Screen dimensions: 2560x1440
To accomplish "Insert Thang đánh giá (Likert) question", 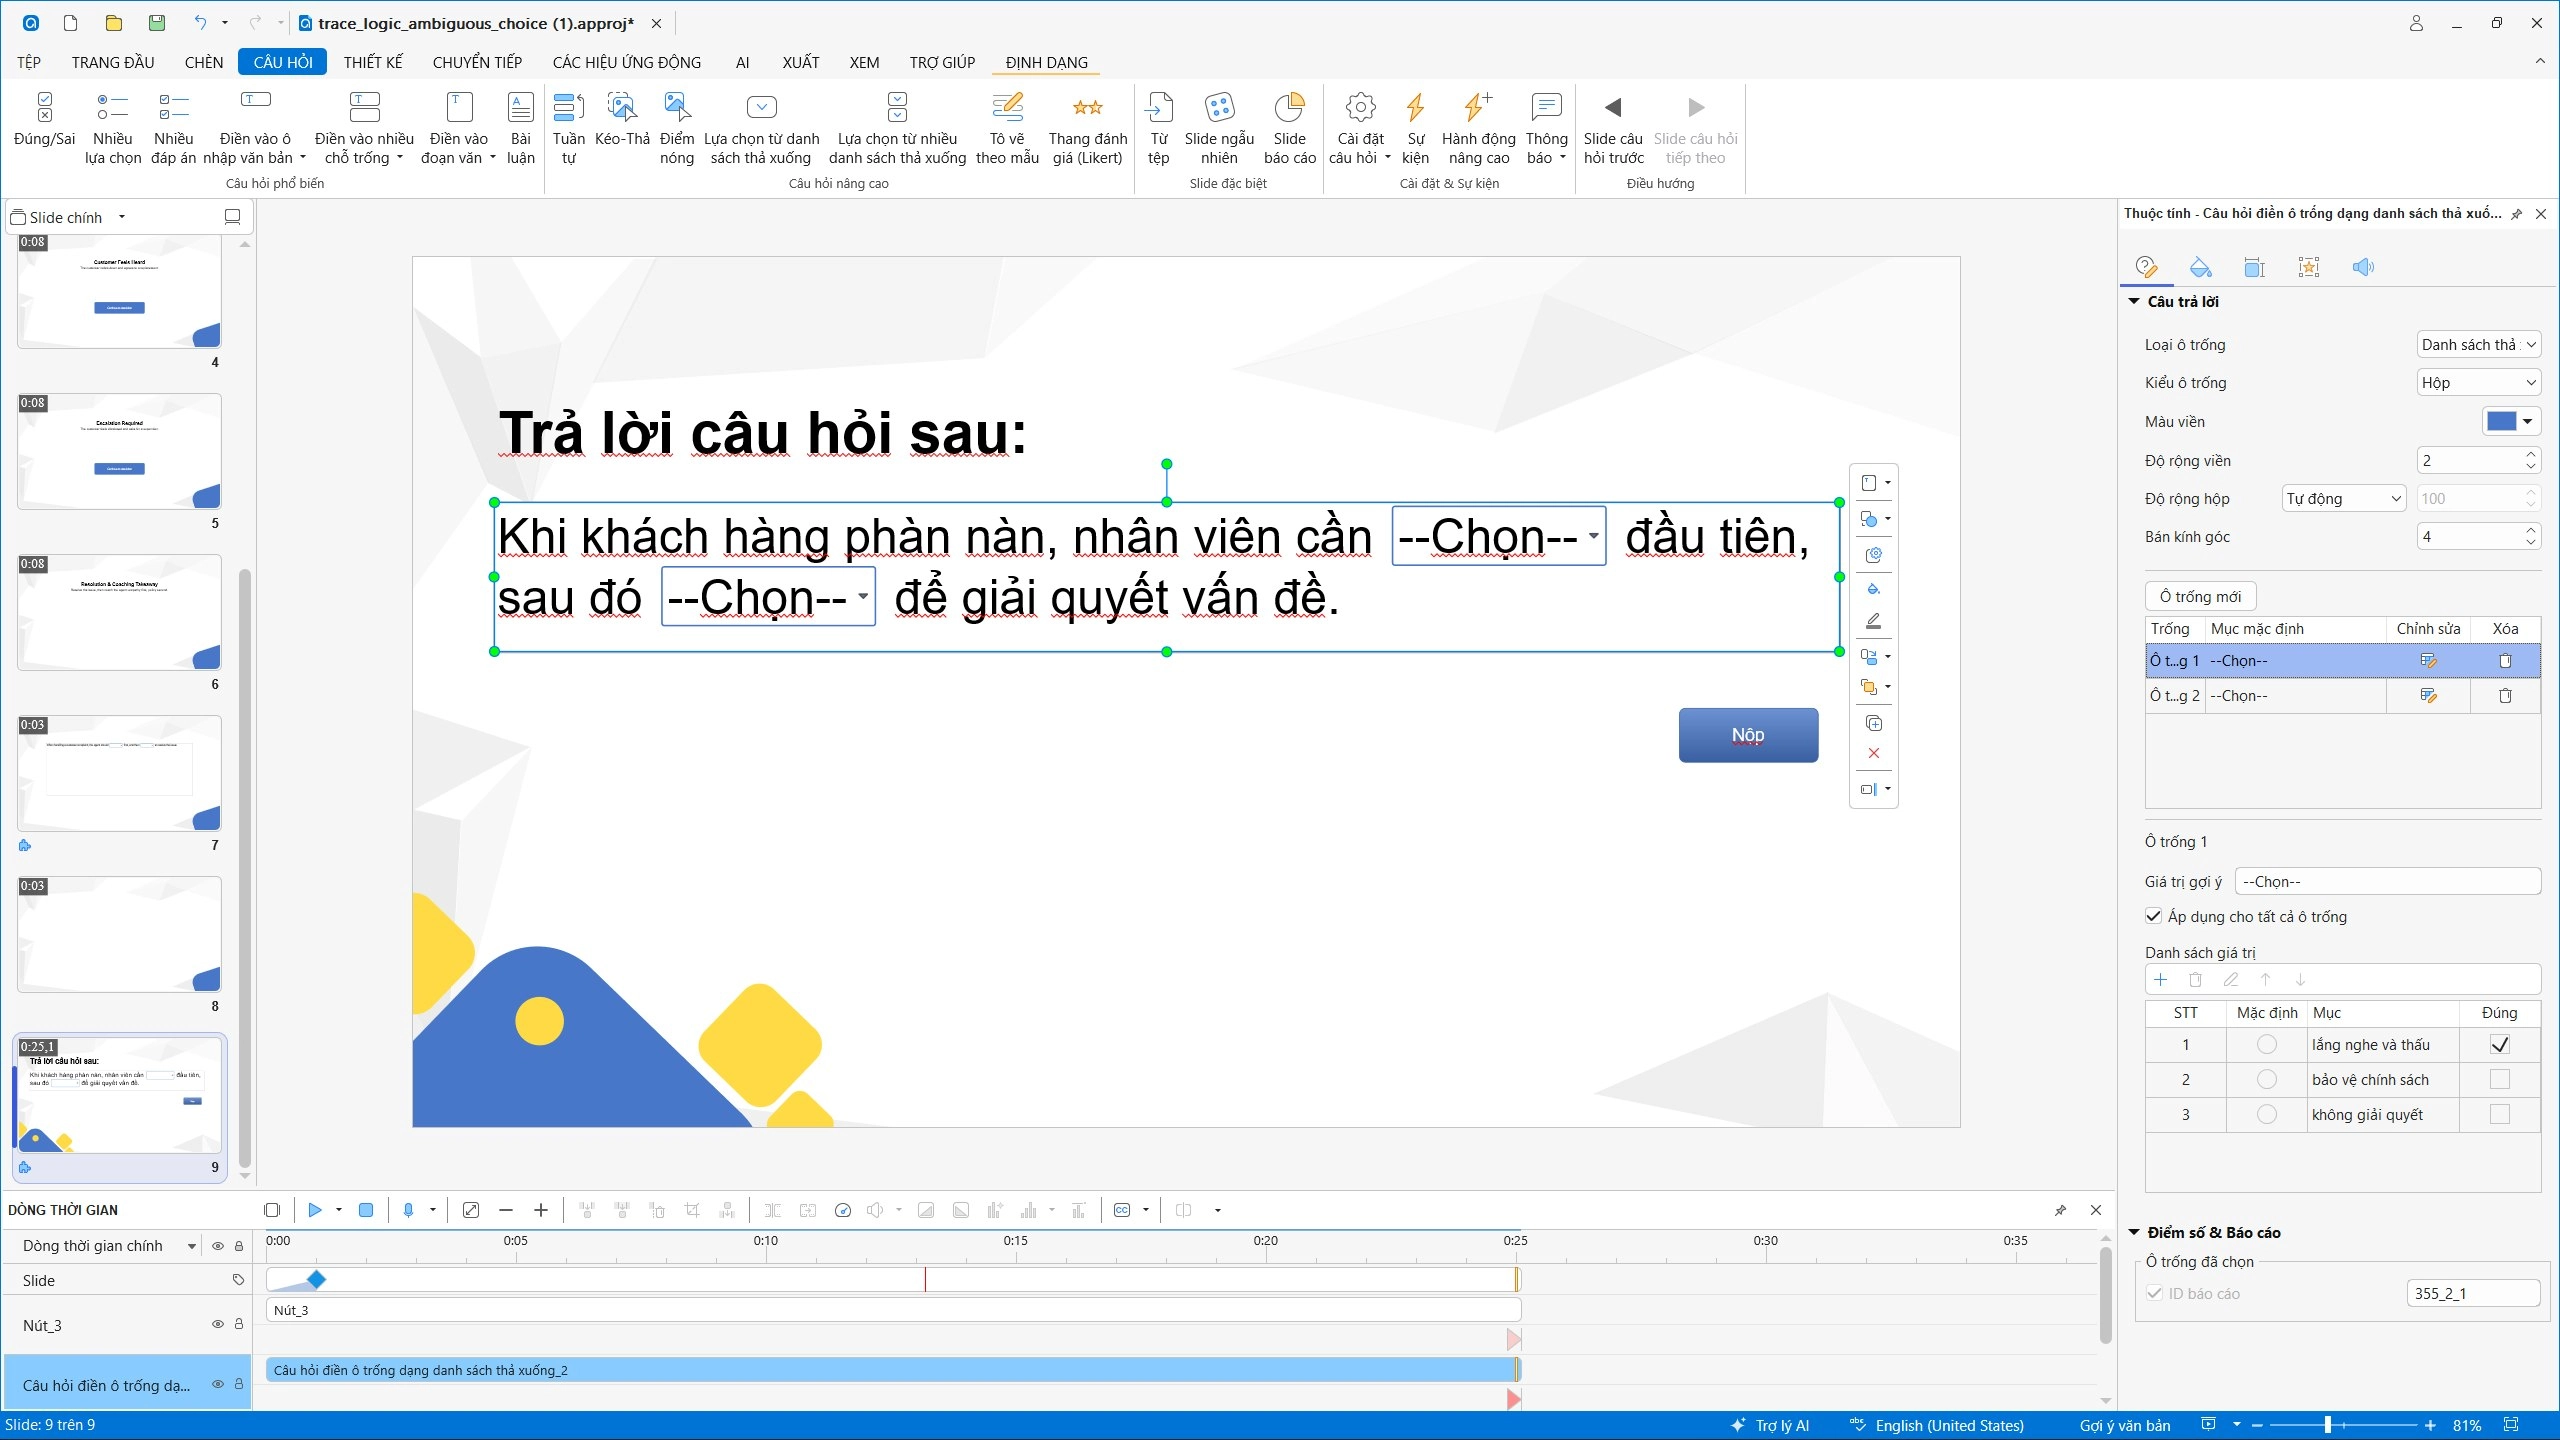I will tap(1087, 128).
